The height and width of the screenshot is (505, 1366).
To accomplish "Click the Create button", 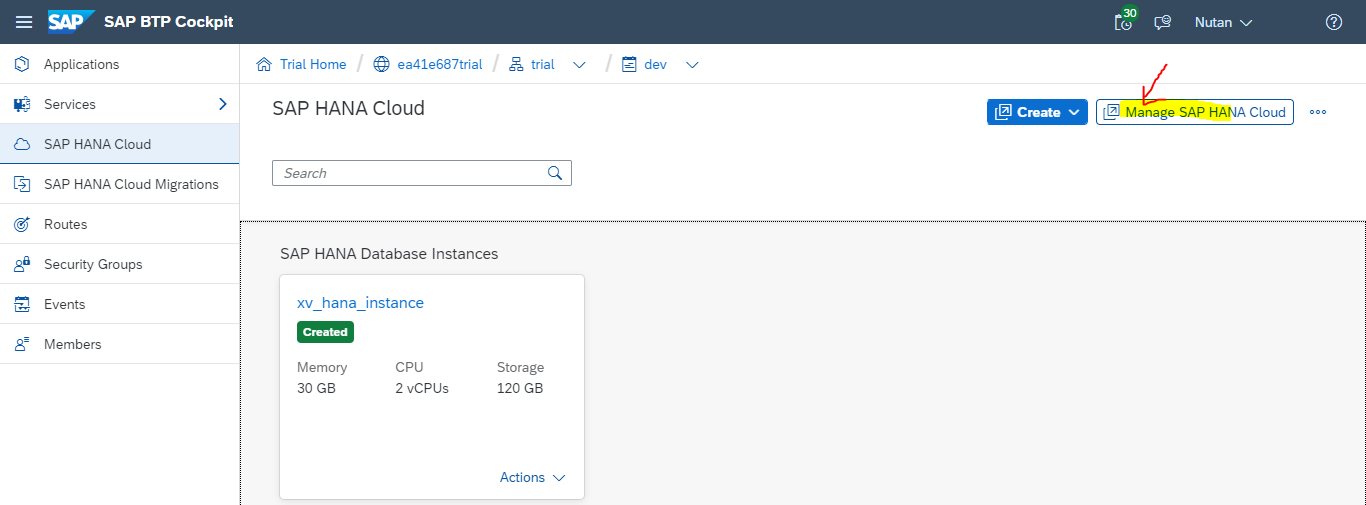I will point(1037,112).
